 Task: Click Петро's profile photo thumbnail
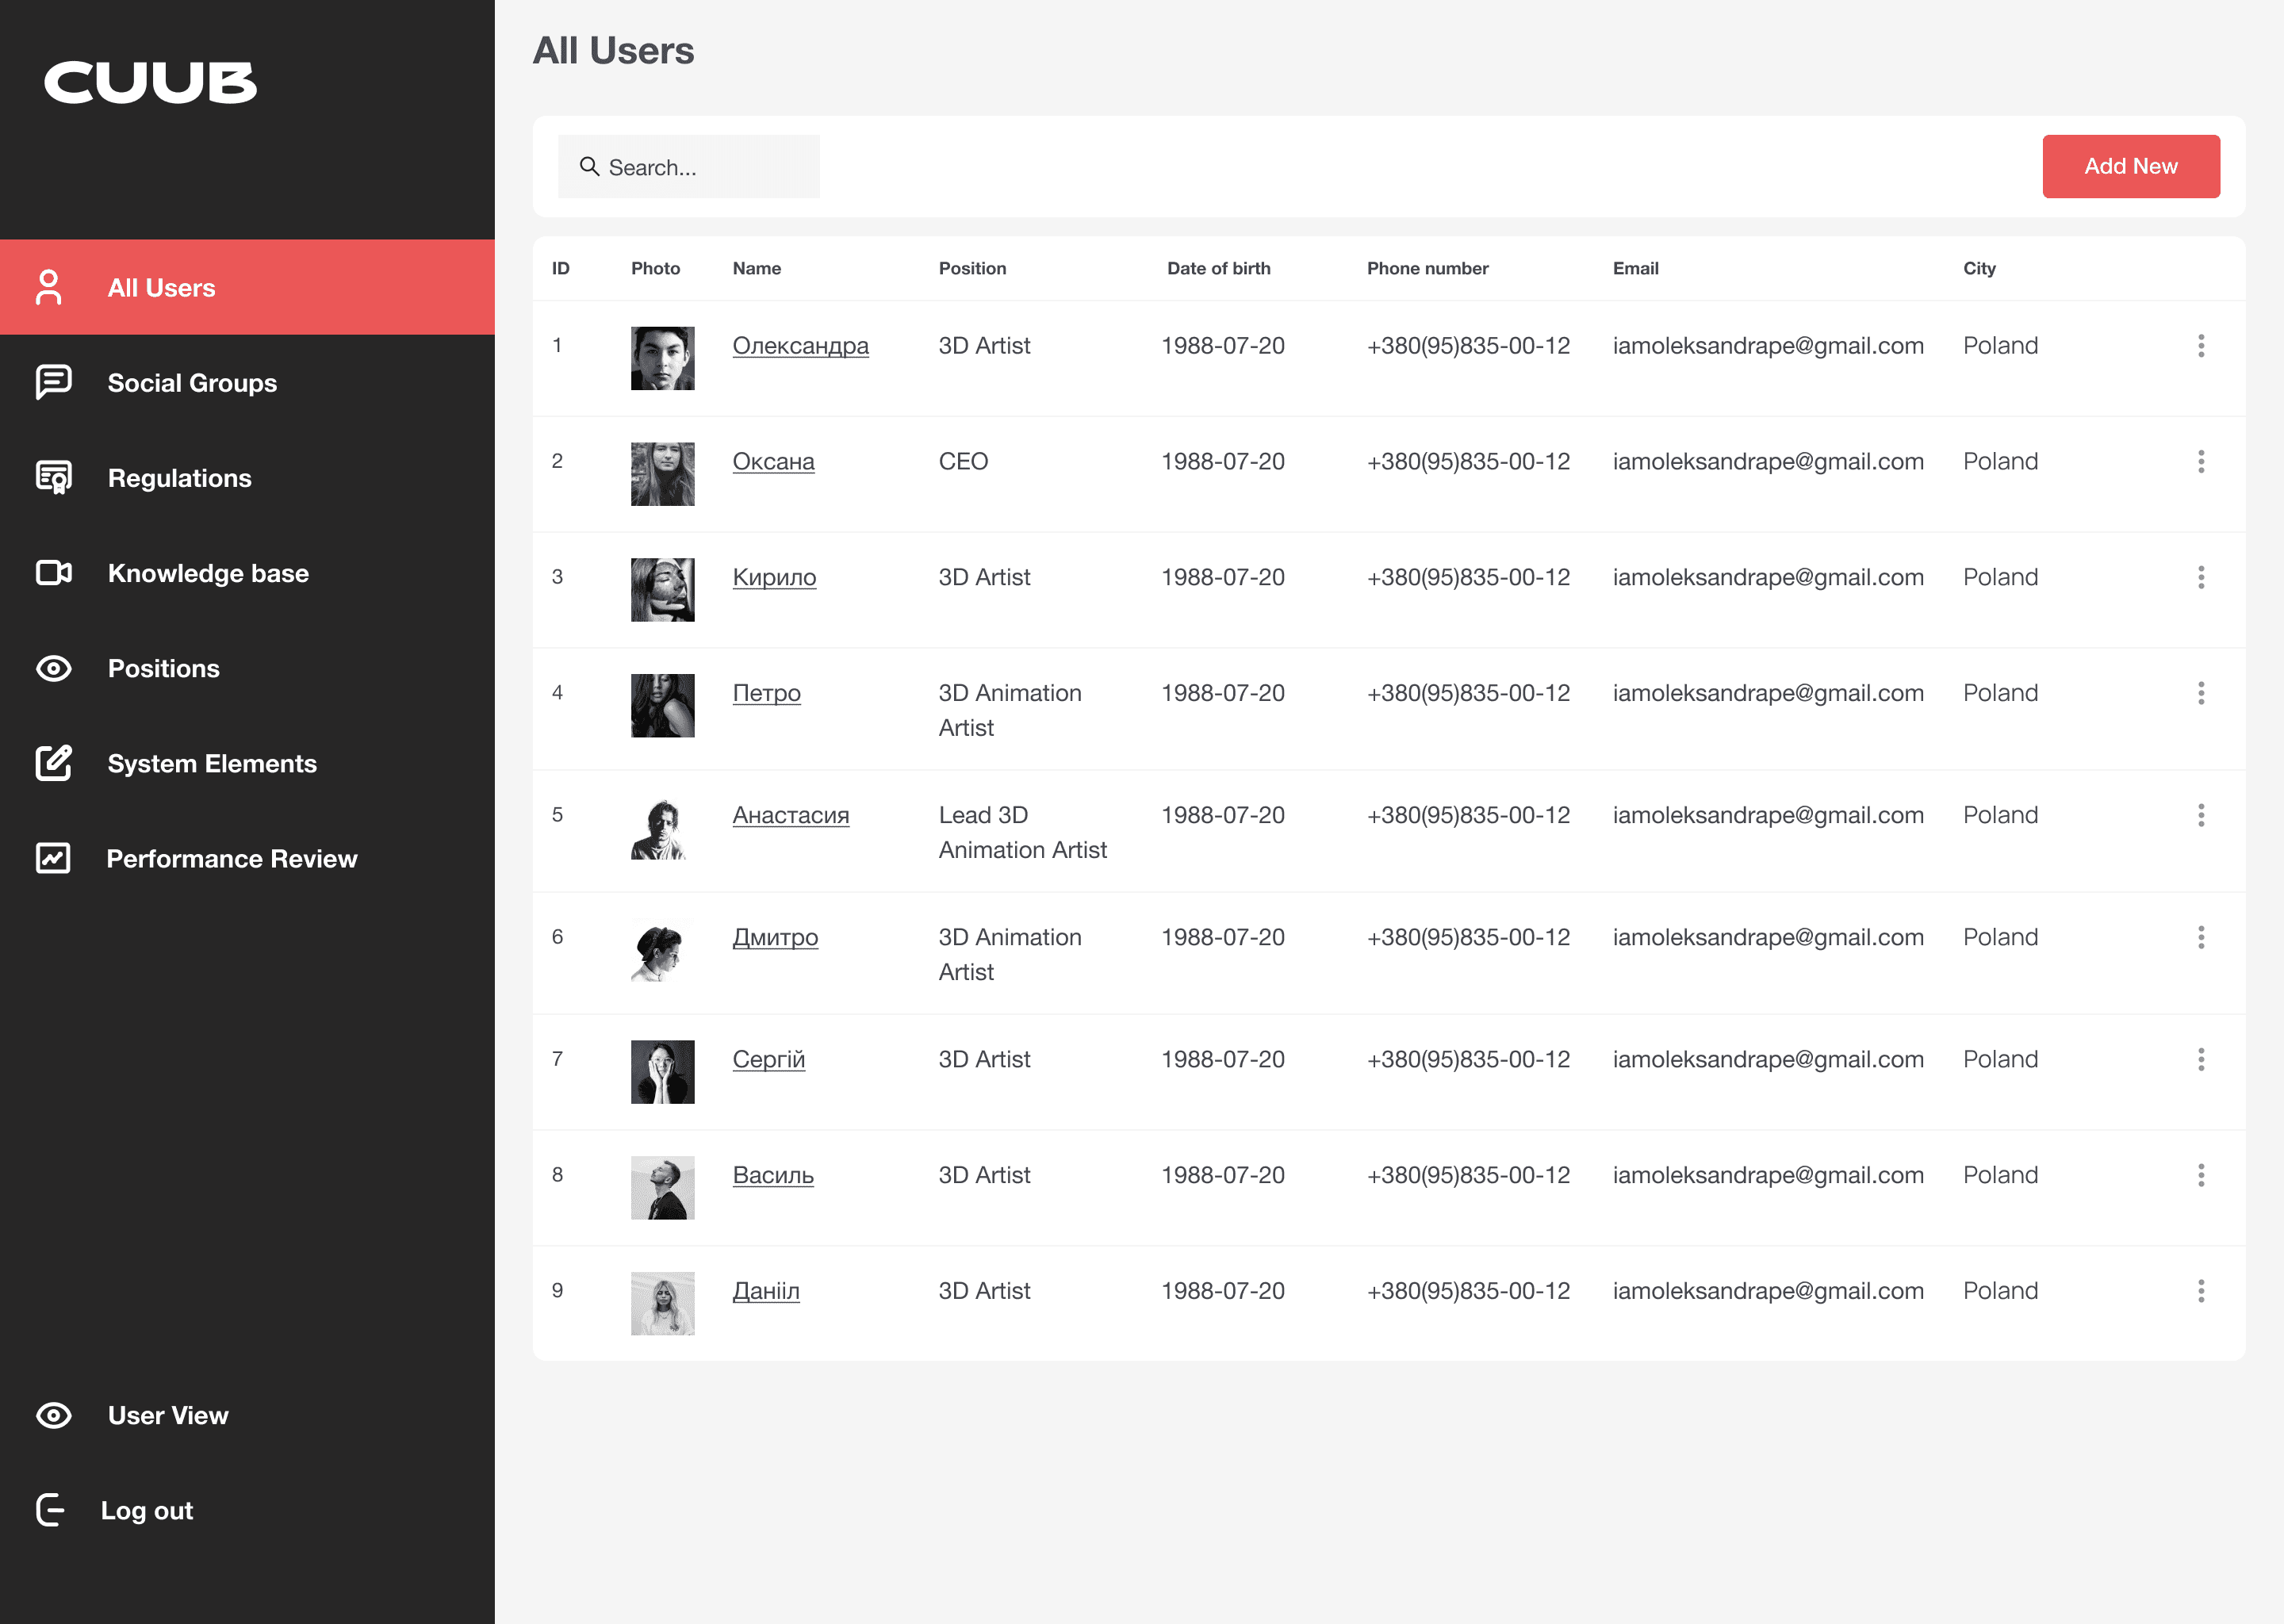click(x=662, y=706)
